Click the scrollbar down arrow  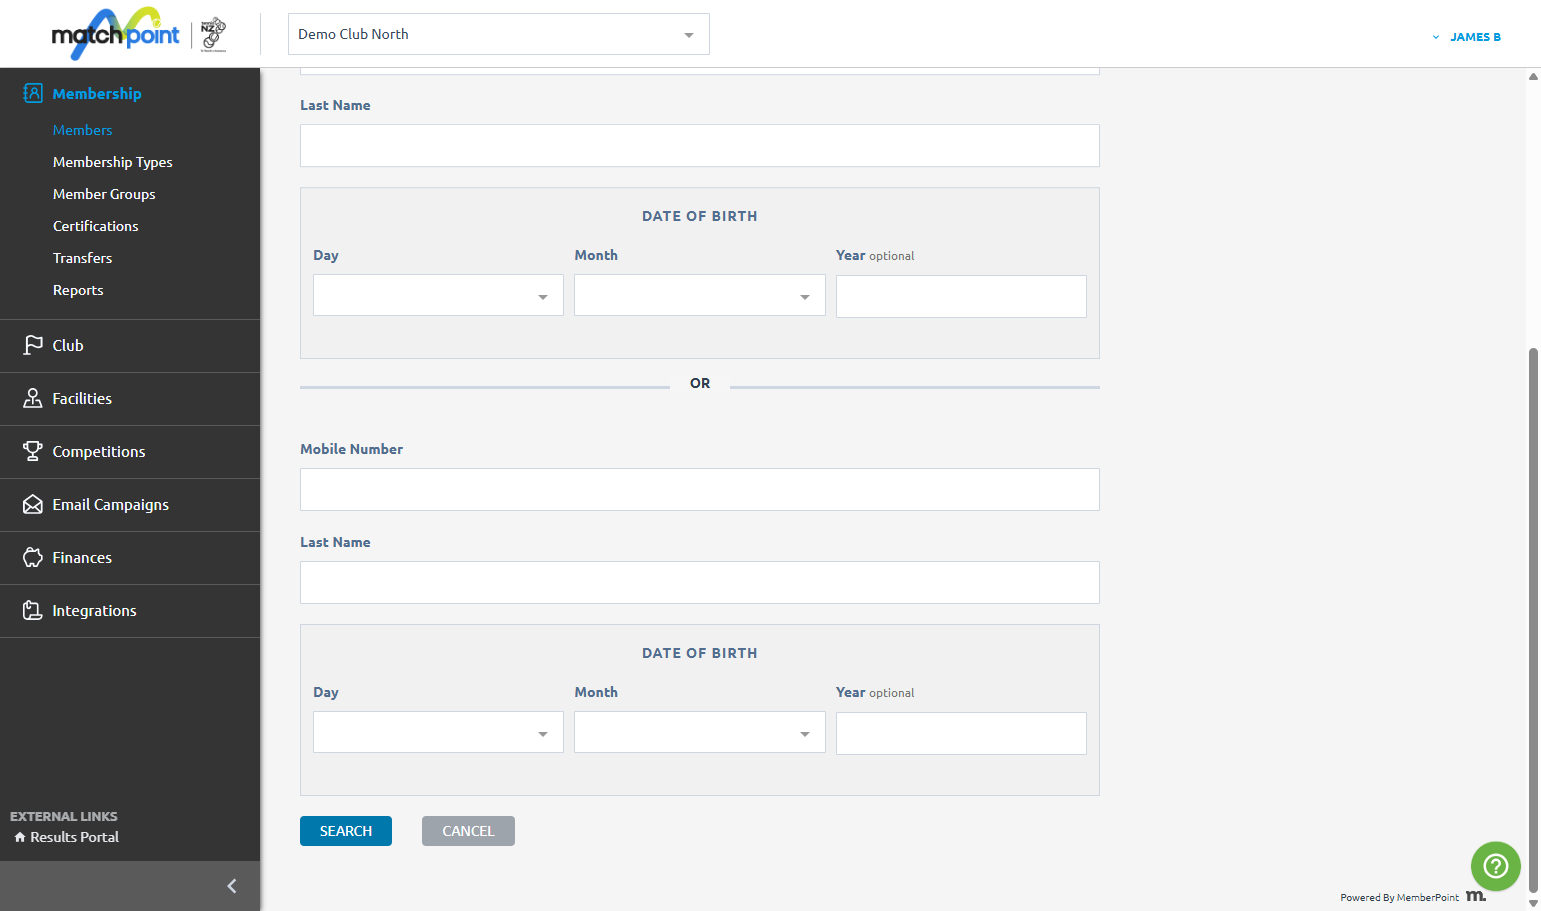1533,903
